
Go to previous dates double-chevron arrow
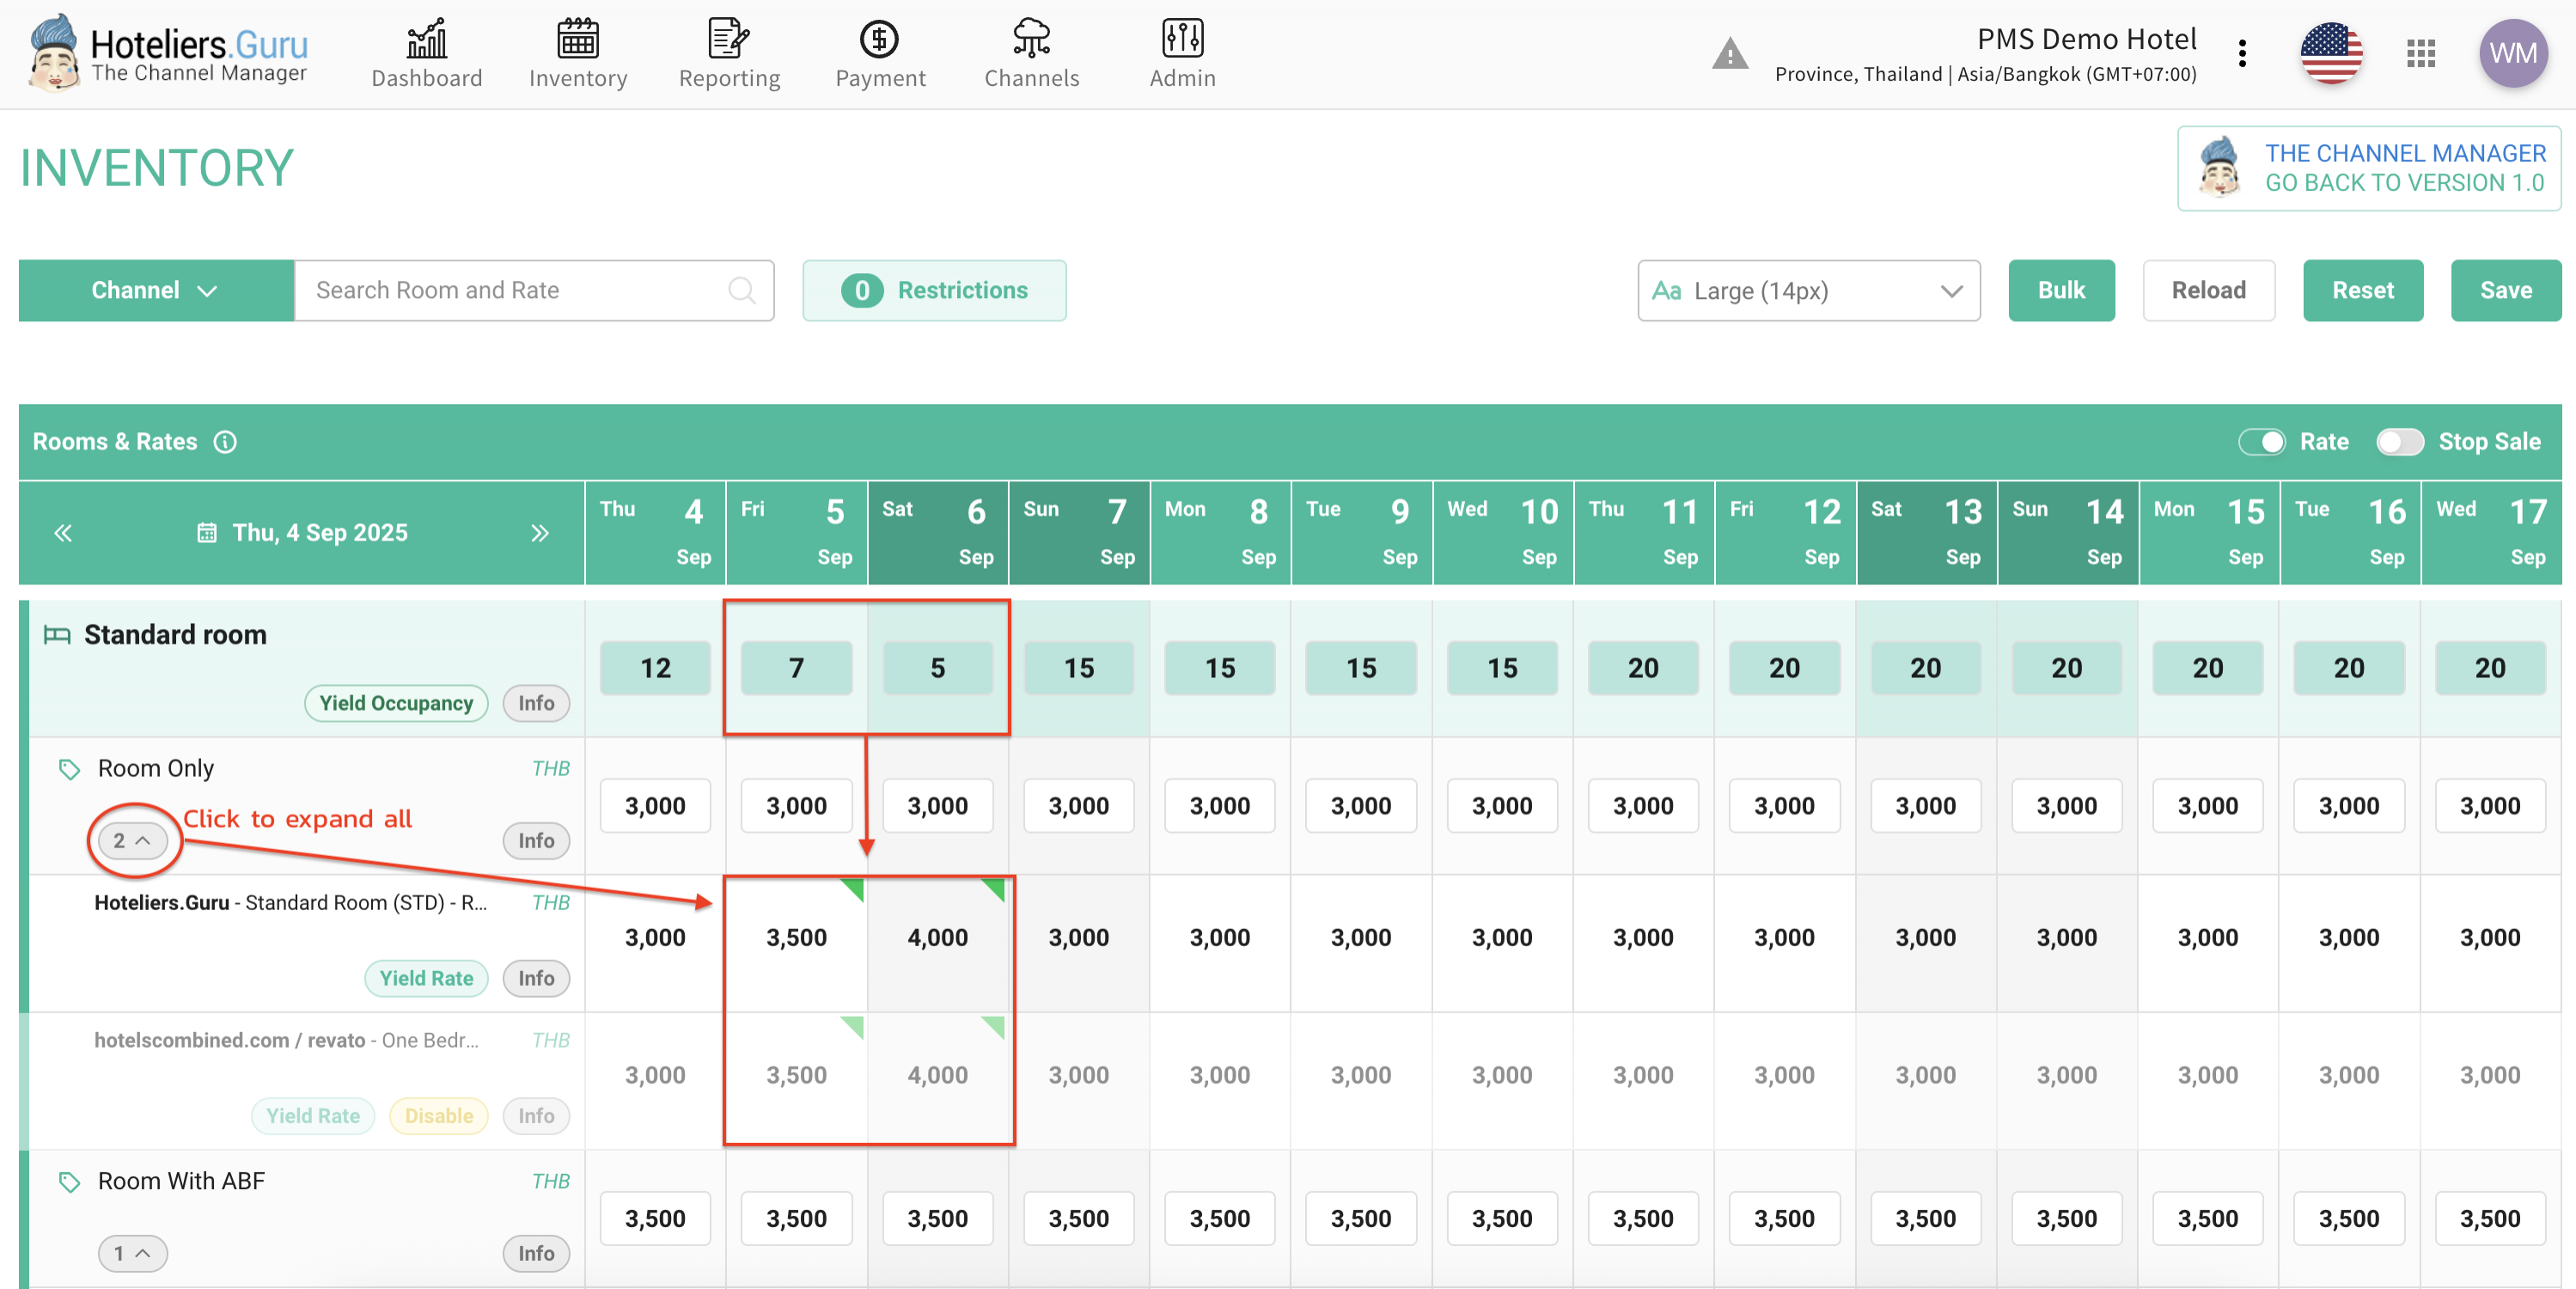tap(63, 533)
